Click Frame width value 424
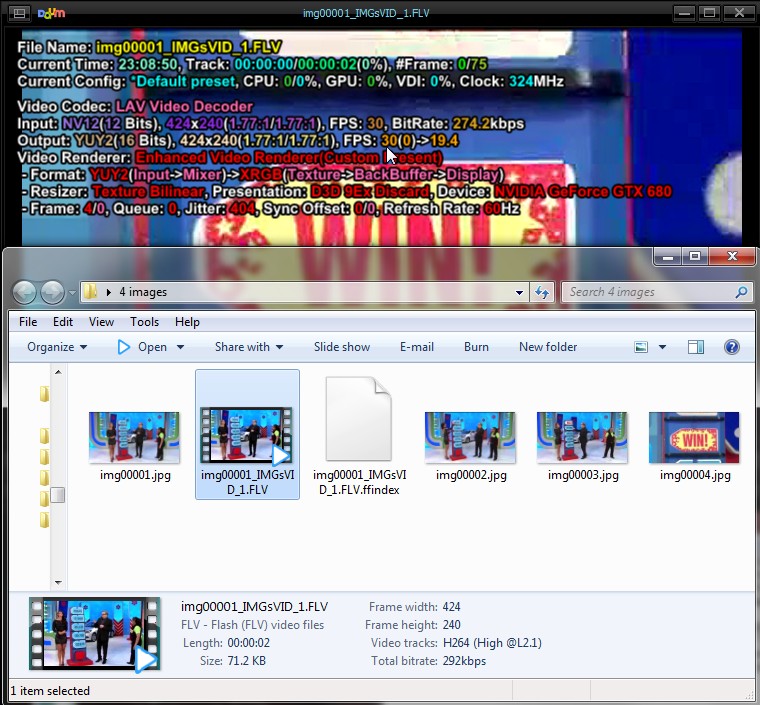 click(451, 607)
